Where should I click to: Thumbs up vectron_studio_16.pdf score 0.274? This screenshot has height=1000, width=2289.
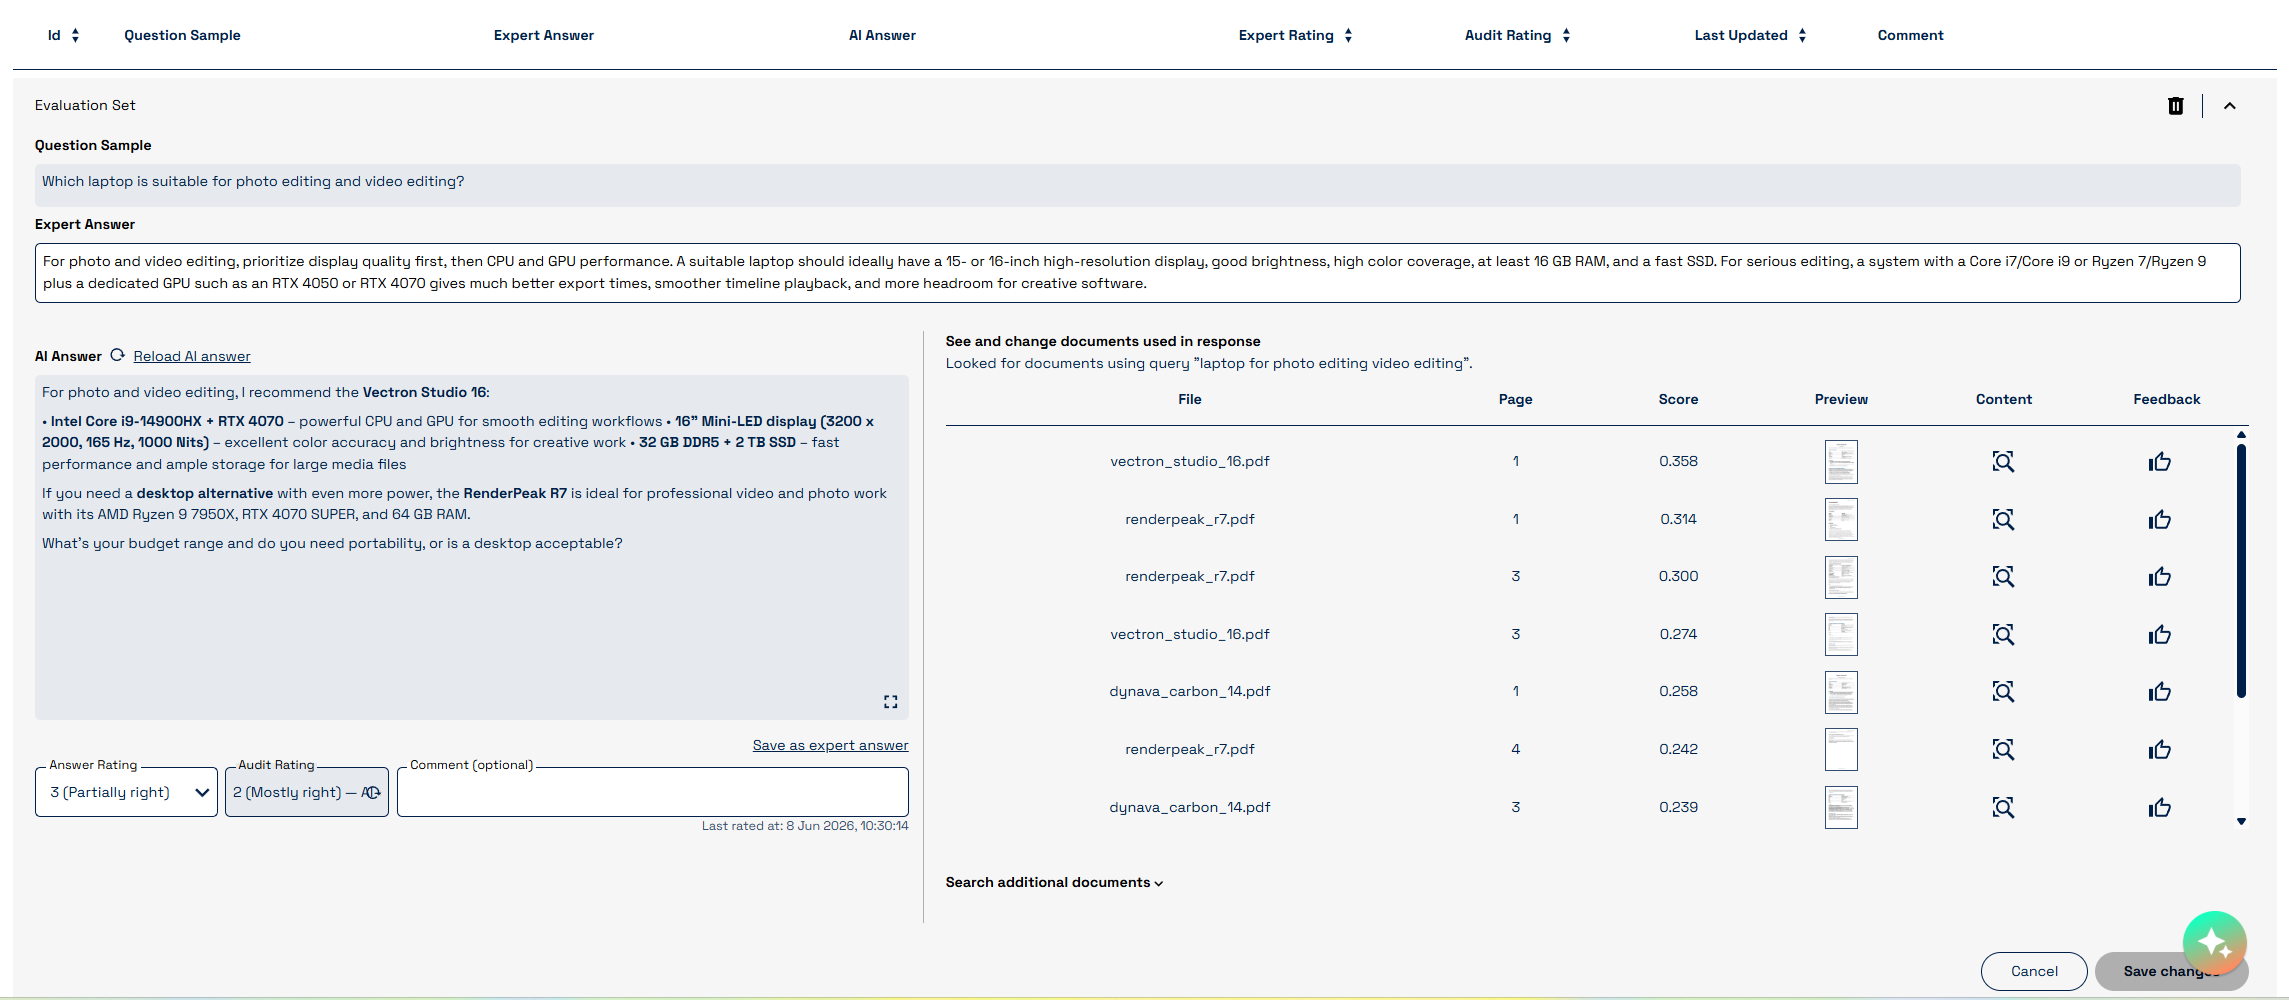pos(2160,634)
